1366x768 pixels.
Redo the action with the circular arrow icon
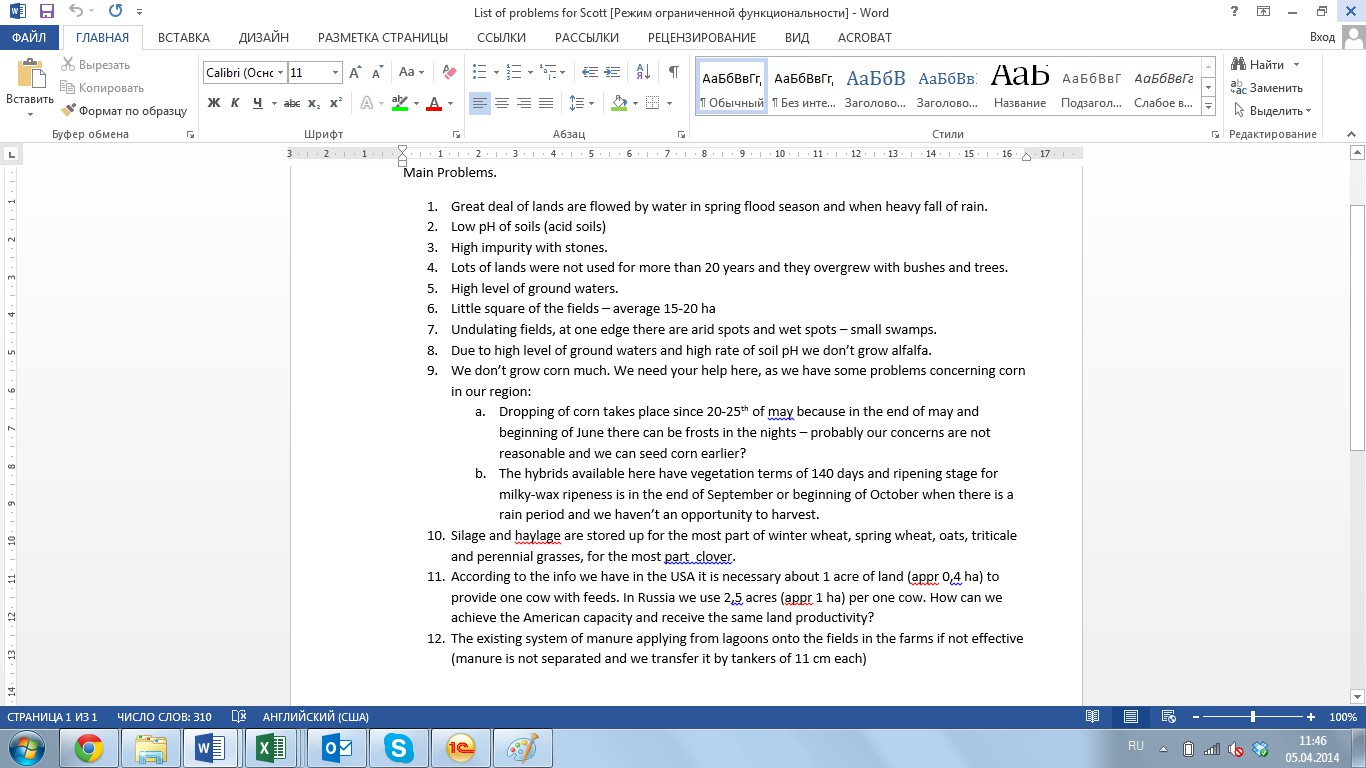tap(115, 12)
